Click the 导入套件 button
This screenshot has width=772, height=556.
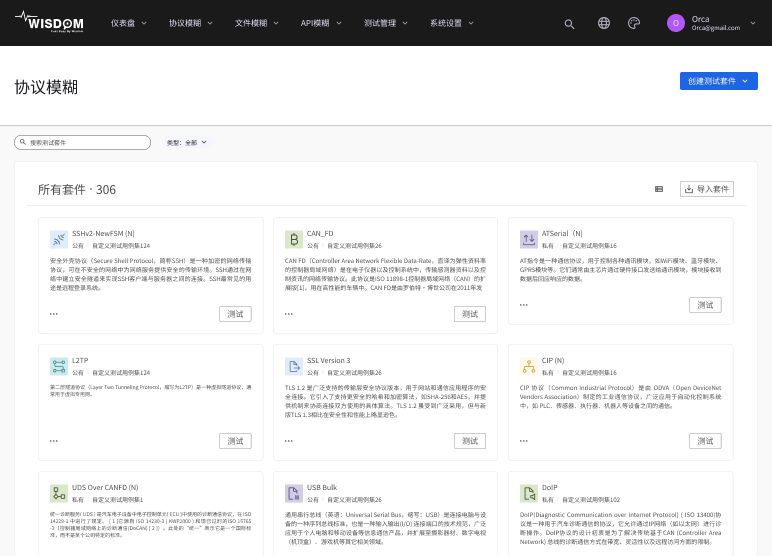tap(707, 189)
